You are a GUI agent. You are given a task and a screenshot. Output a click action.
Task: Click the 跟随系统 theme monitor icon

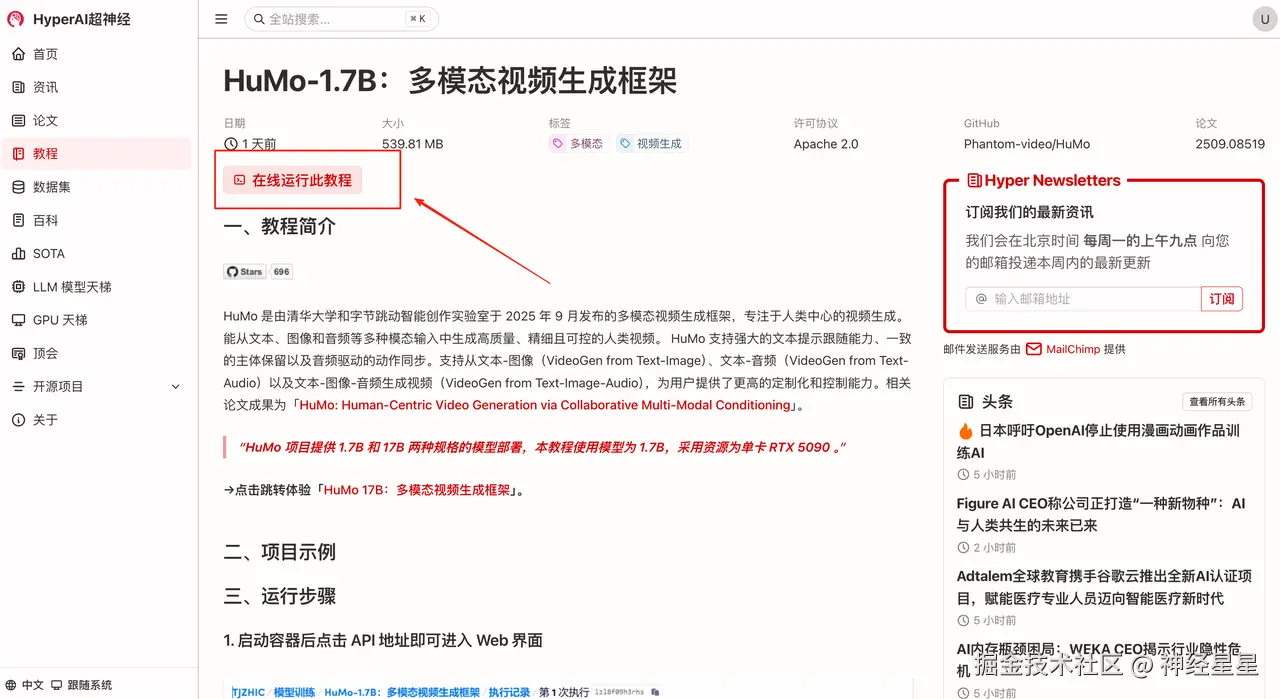coord(57,685)
